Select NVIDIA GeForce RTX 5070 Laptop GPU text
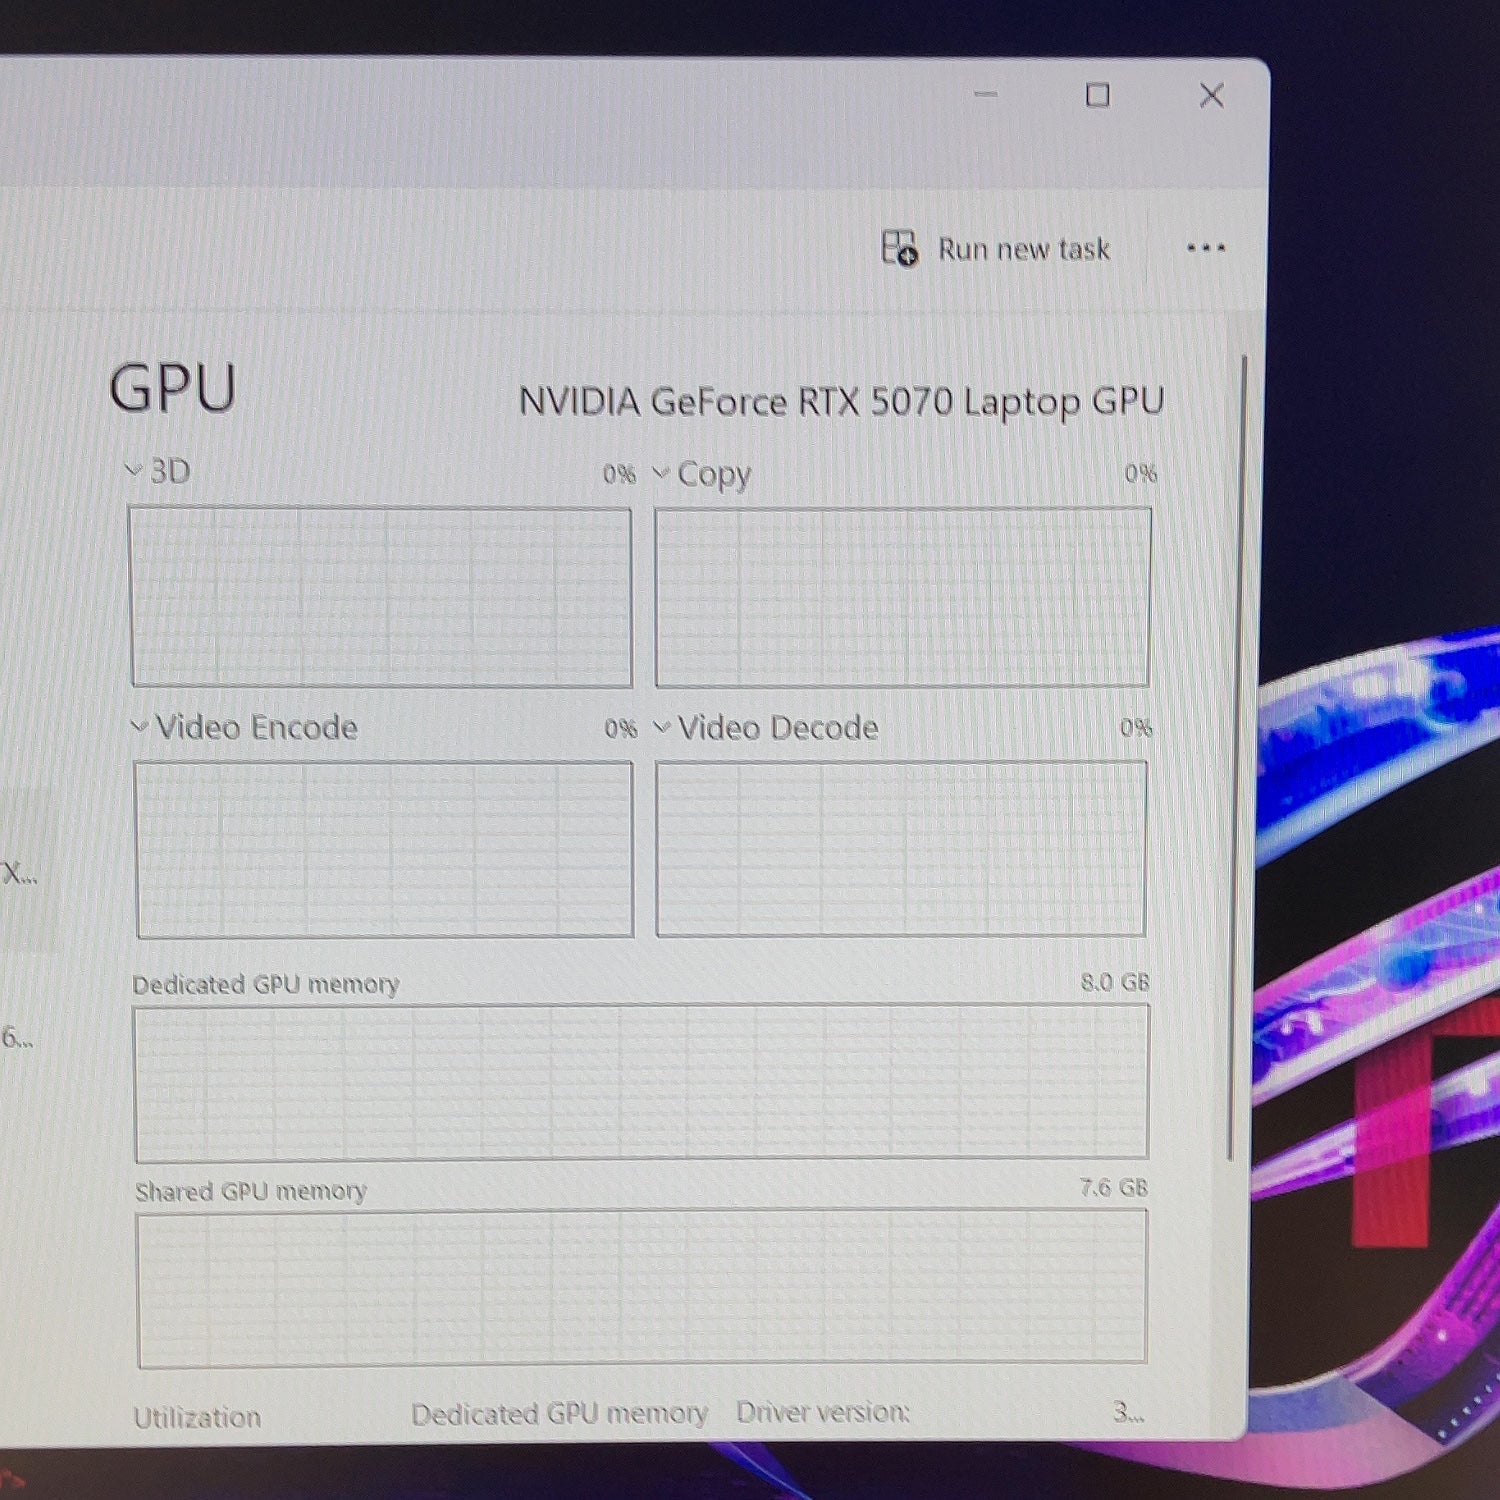Screen dimensions: 1500x1500 (842, 402)
